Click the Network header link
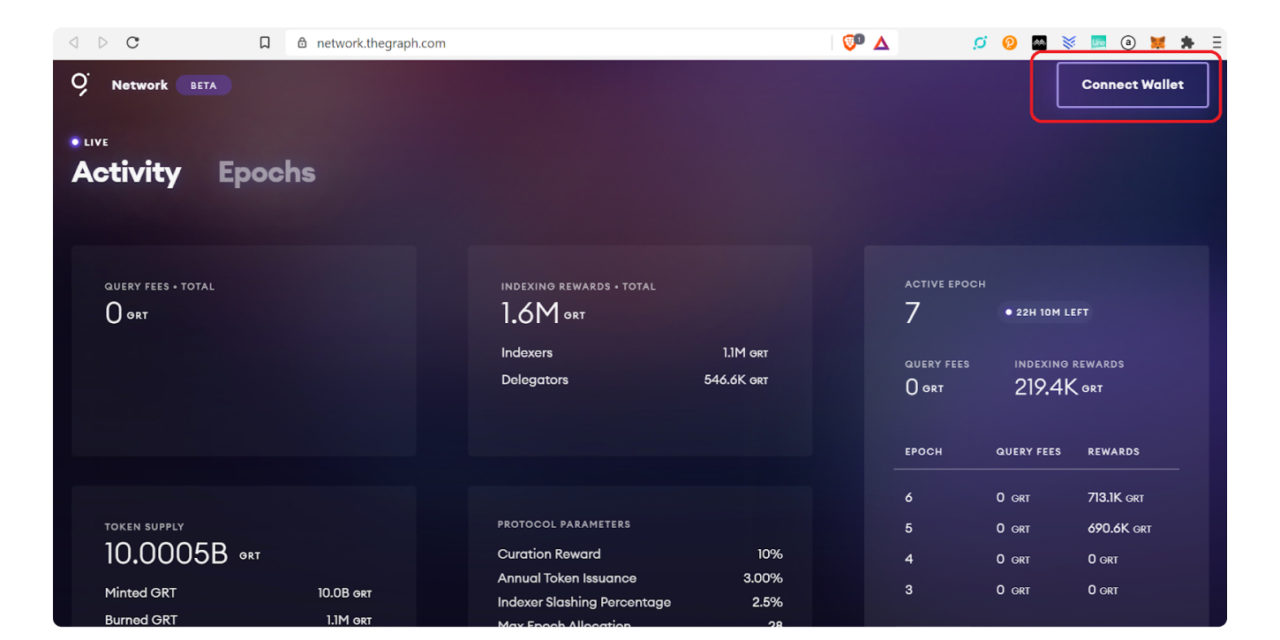The width and height of the screenshot is (1280, 640). pyautogui.click(x=139, y=85)
